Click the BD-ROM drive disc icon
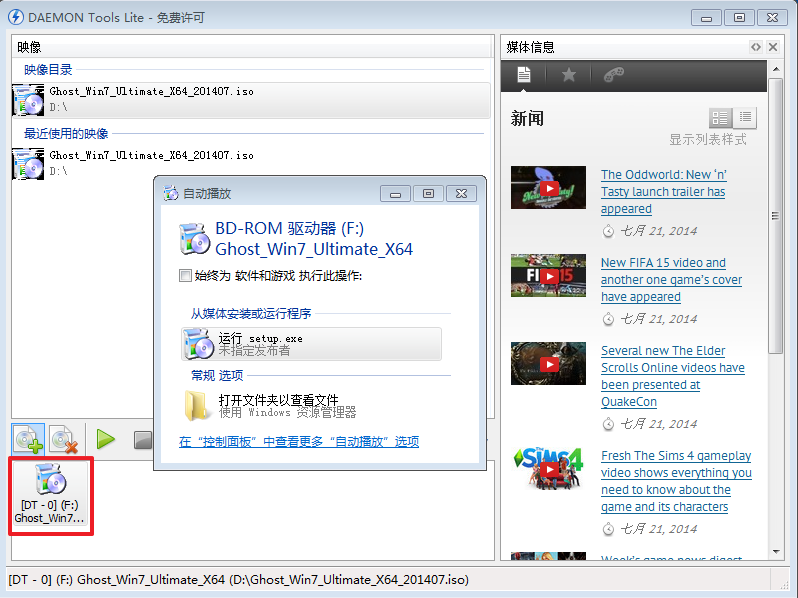This screenshot has width=798, height=598. point(194,239)
